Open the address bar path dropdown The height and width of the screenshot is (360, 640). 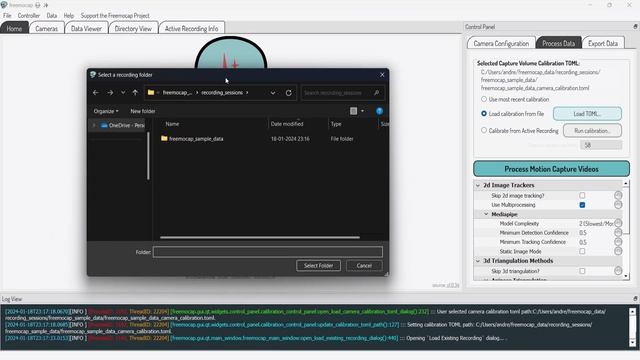[273, 93]
